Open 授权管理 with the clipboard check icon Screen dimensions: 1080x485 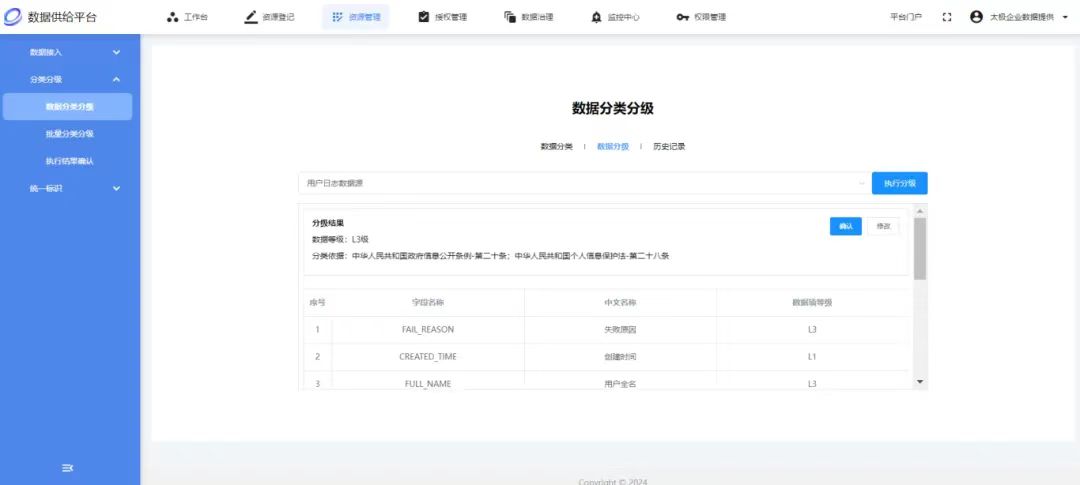443,17
